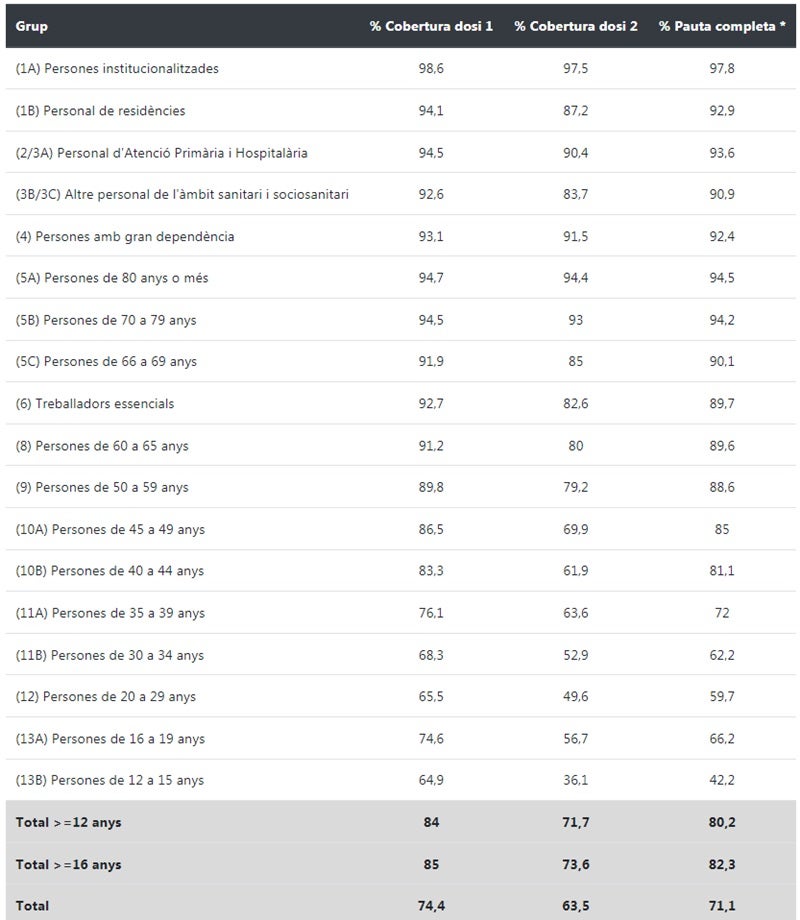Click the Total >=12 anys row label
This screenshot has height=920, width=800.
click(x=69, y=822)
